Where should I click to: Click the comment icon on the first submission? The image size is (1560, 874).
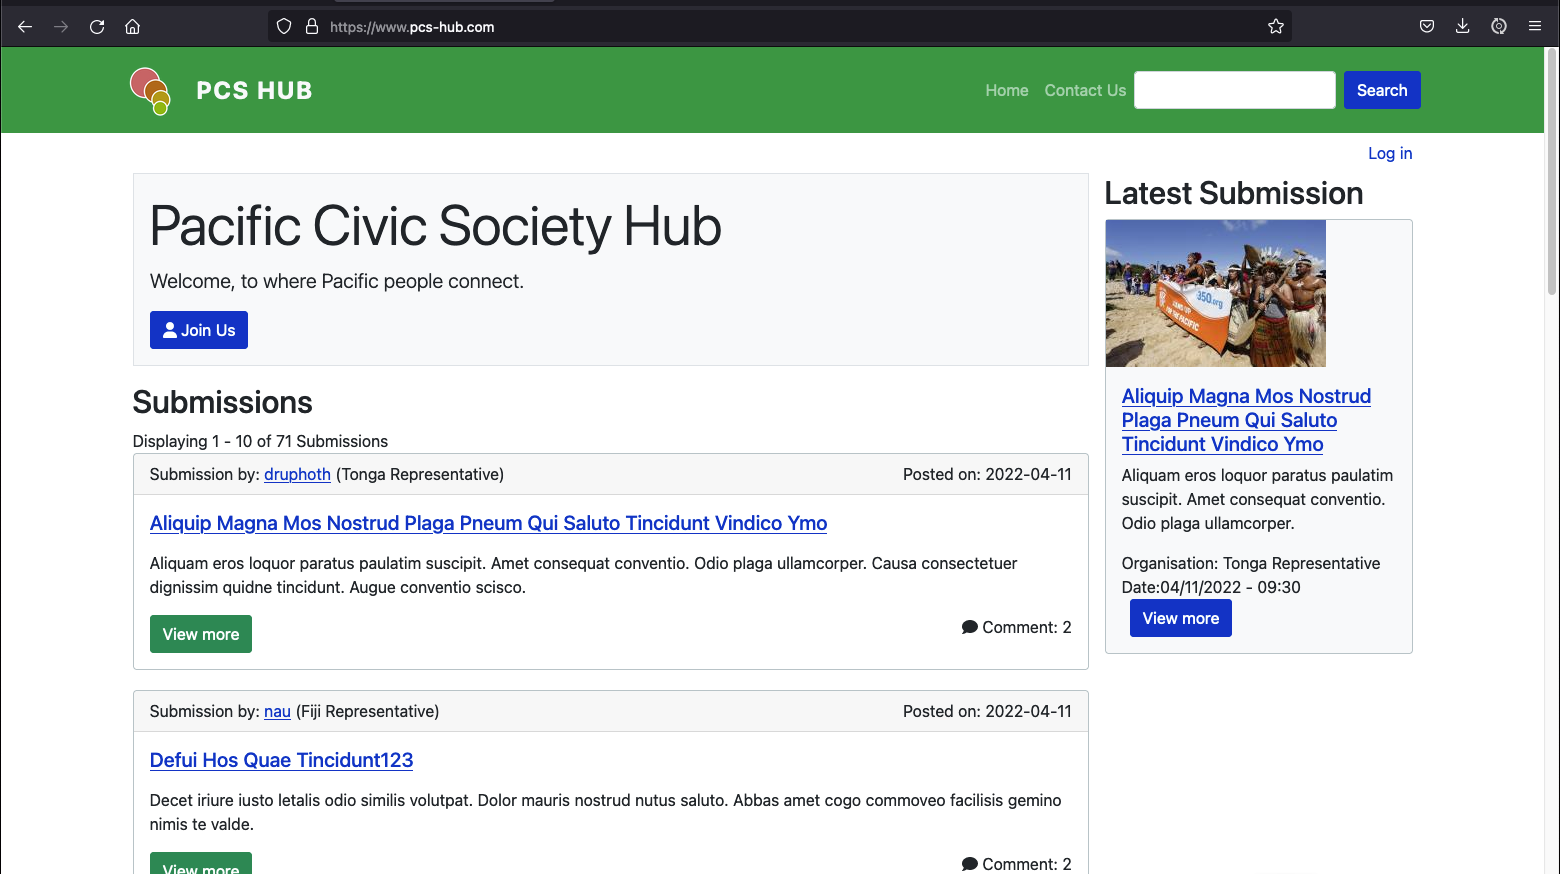coord(969,627)
